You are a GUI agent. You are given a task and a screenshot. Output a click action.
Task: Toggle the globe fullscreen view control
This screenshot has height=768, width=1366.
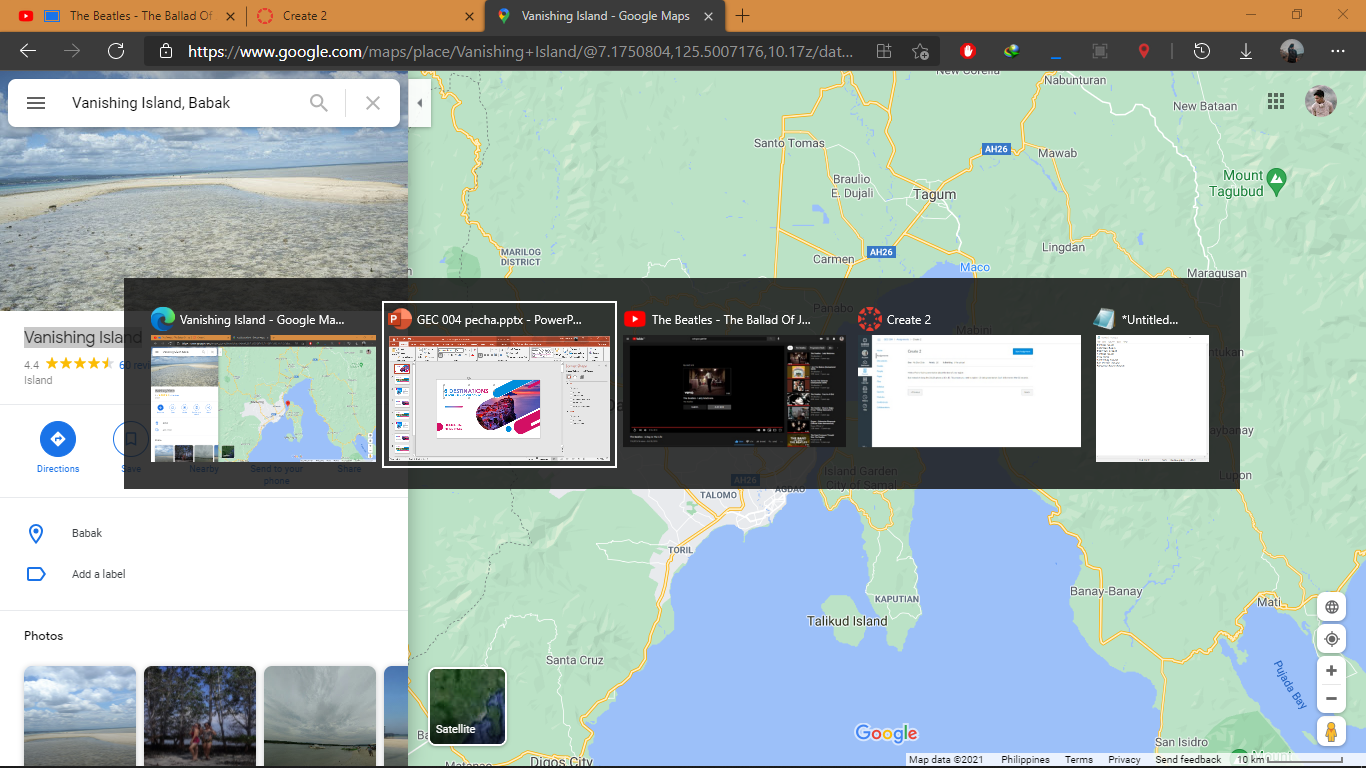click(1331, 606)
